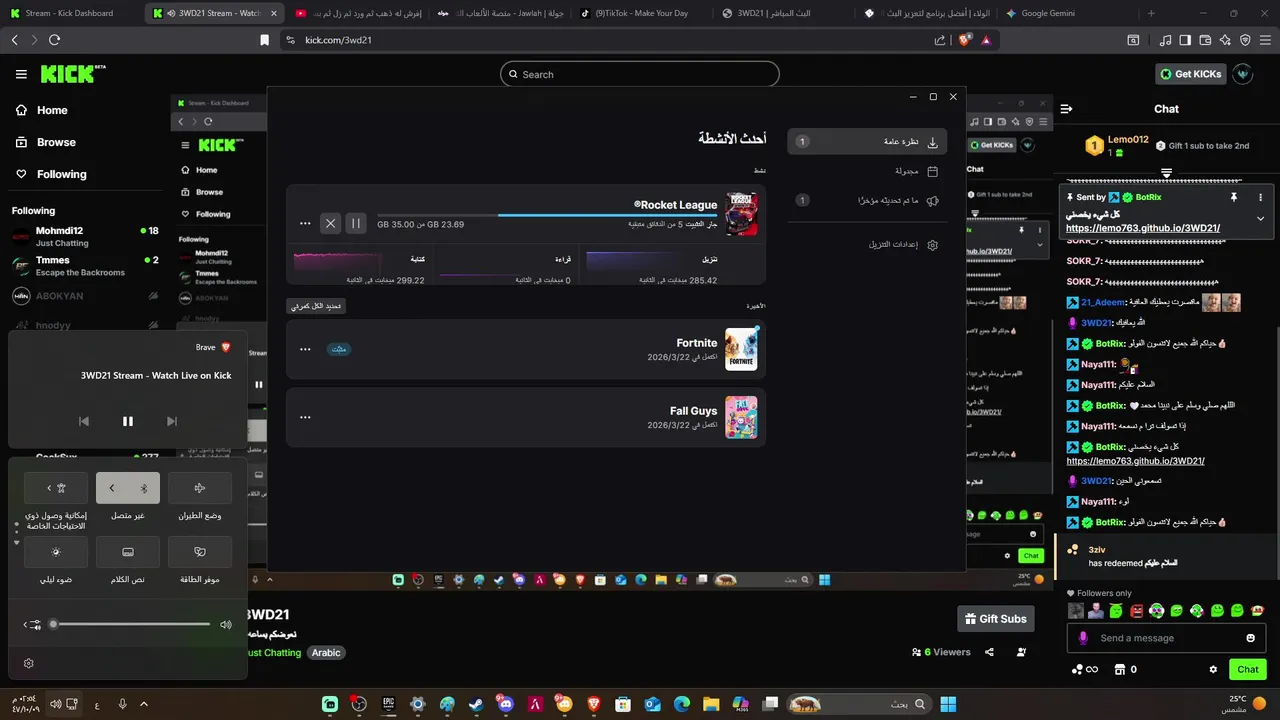Viewport: 1280px width, 720px height.
Task: Open the user avatar menu
Action: pos(1243,74)
